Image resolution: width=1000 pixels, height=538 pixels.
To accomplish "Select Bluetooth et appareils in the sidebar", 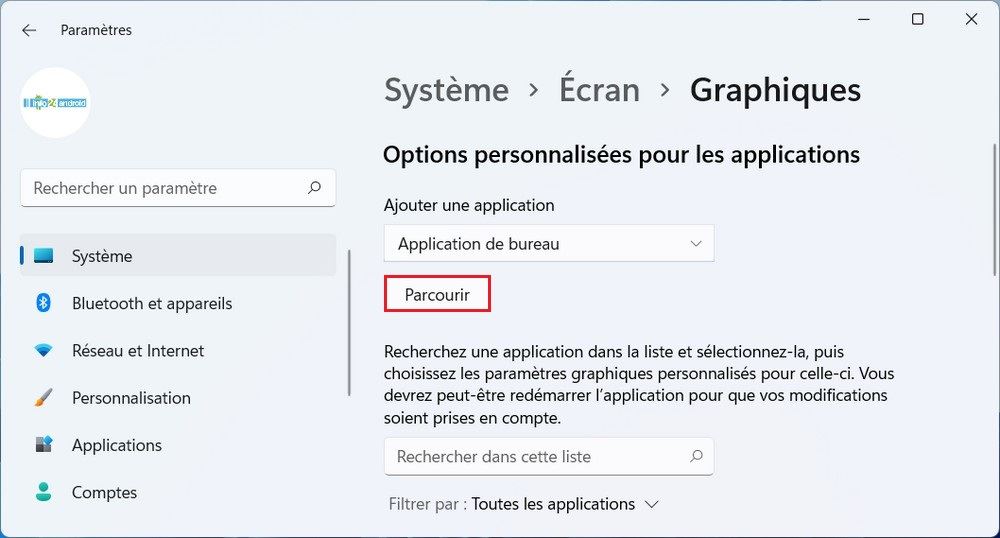I will 152,303.
